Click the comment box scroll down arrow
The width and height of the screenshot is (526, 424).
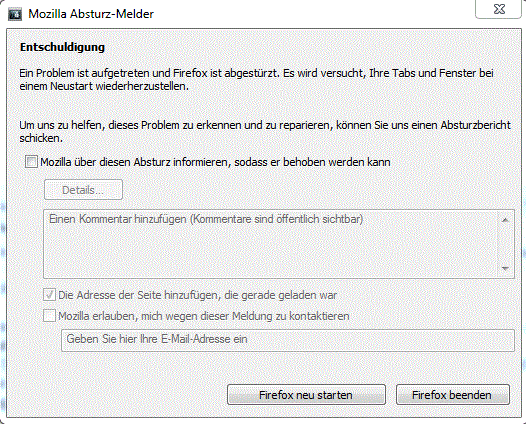(x=506, y=268)
